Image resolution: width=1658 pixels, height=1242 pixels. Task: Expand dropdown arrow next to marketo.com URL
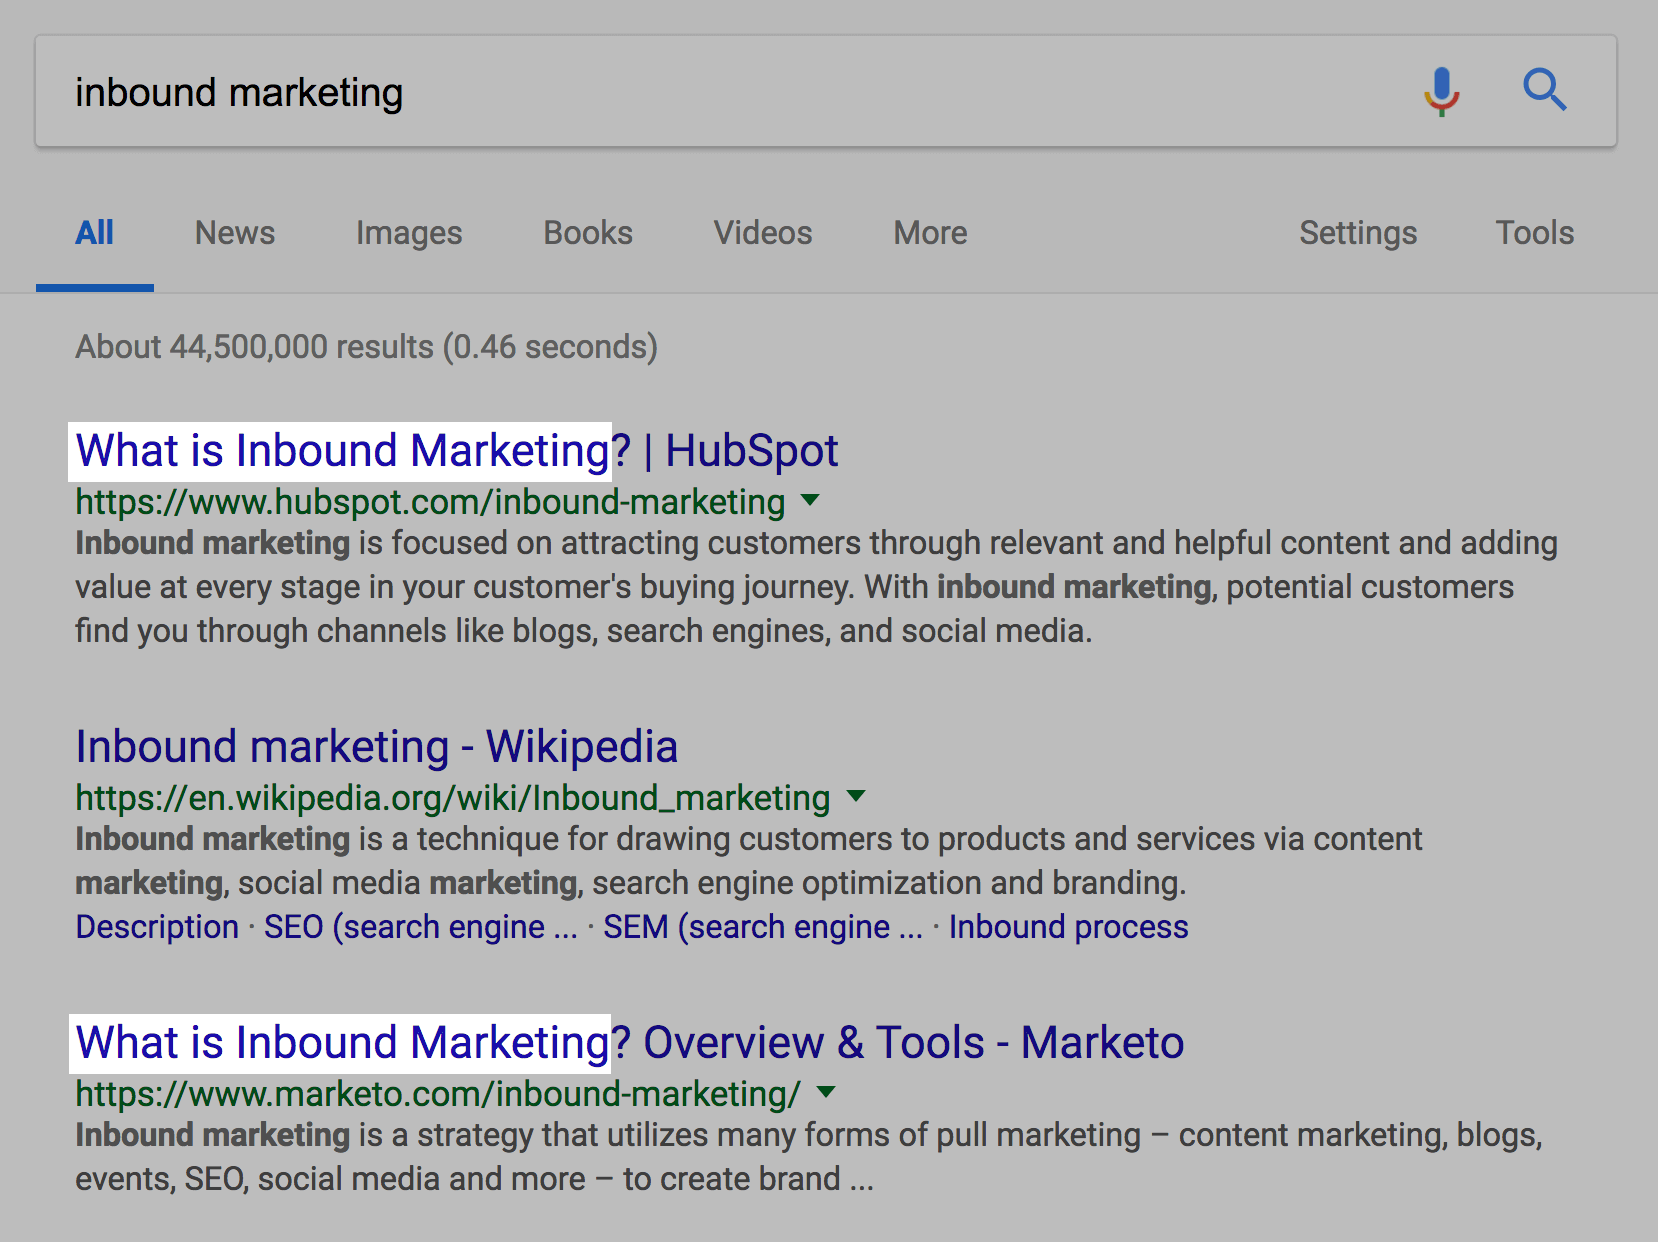point(826,1092)
